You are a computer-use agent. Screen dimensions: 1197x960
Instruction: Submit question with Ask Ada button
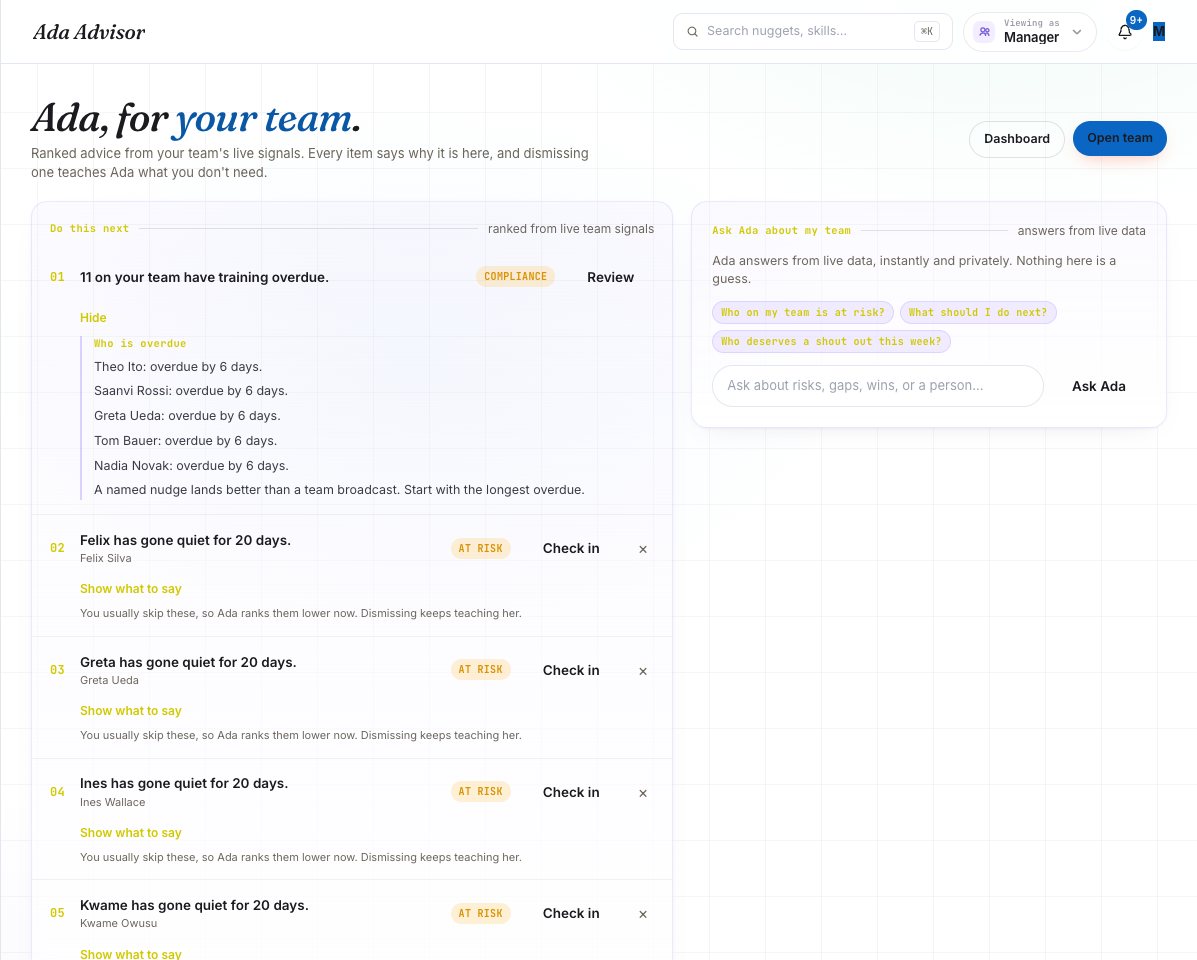1099,386
